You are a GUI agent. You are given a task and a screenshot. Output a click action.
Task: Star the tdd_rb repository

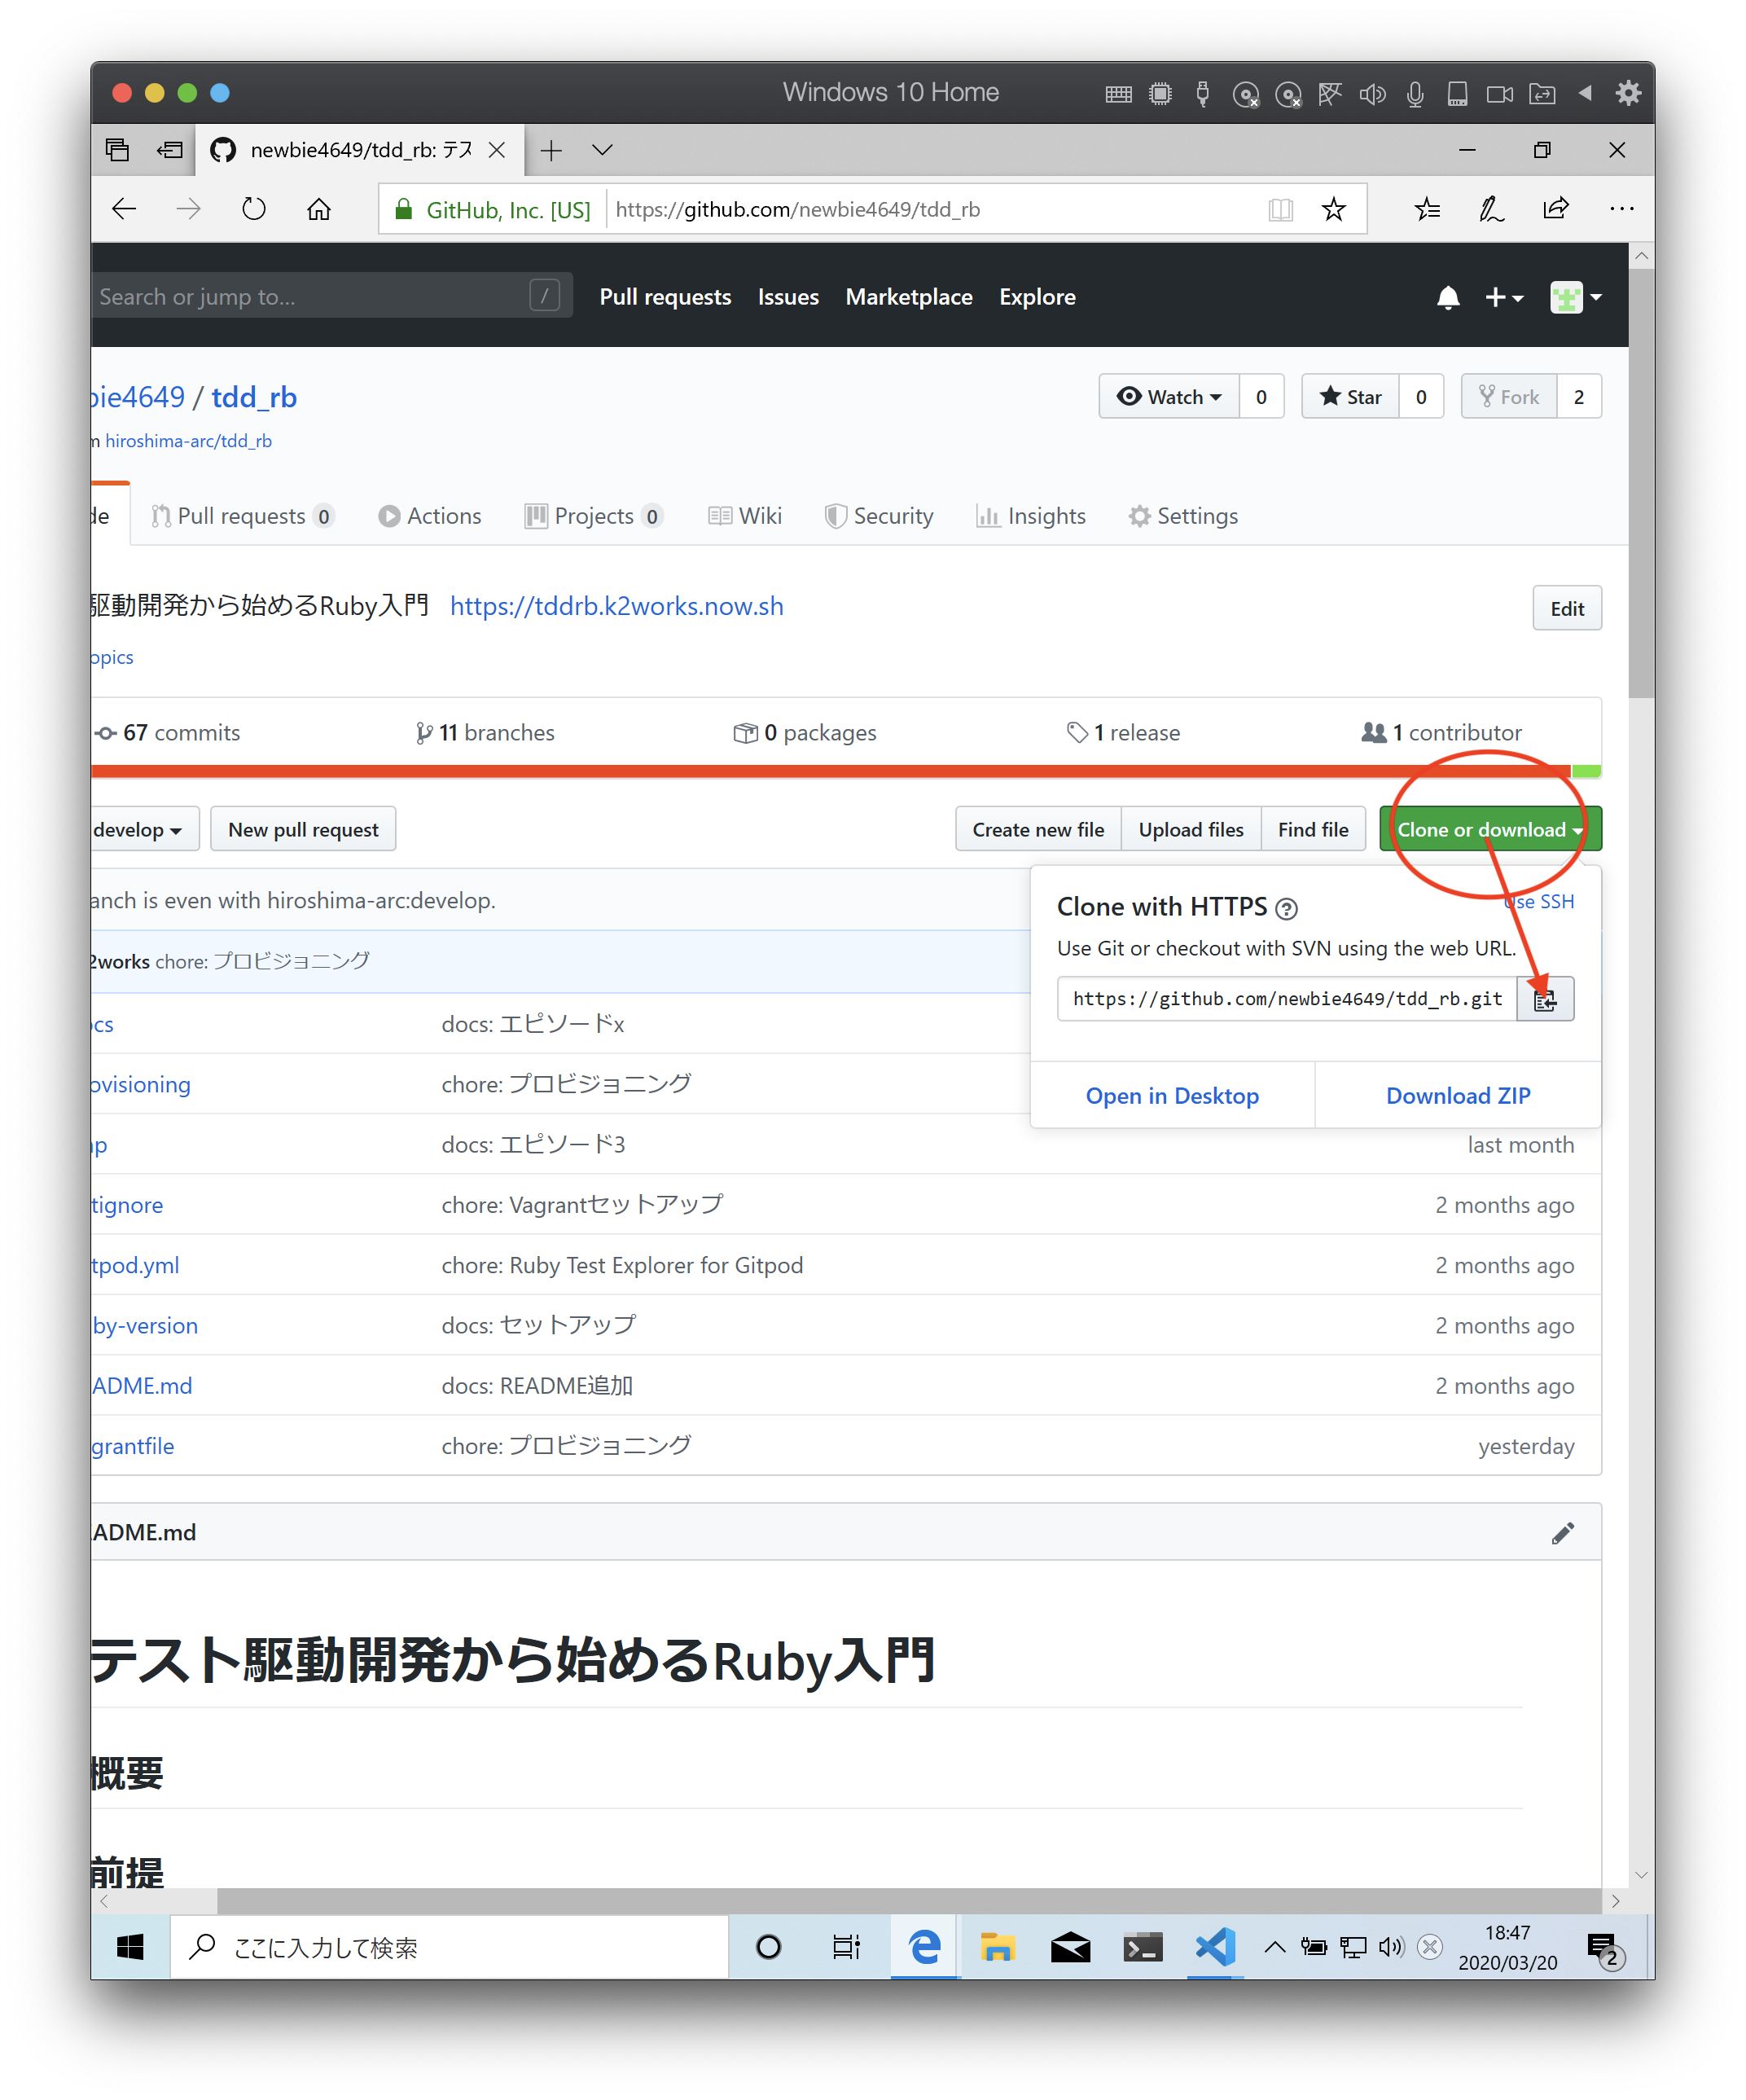[x=1350, y=397]
